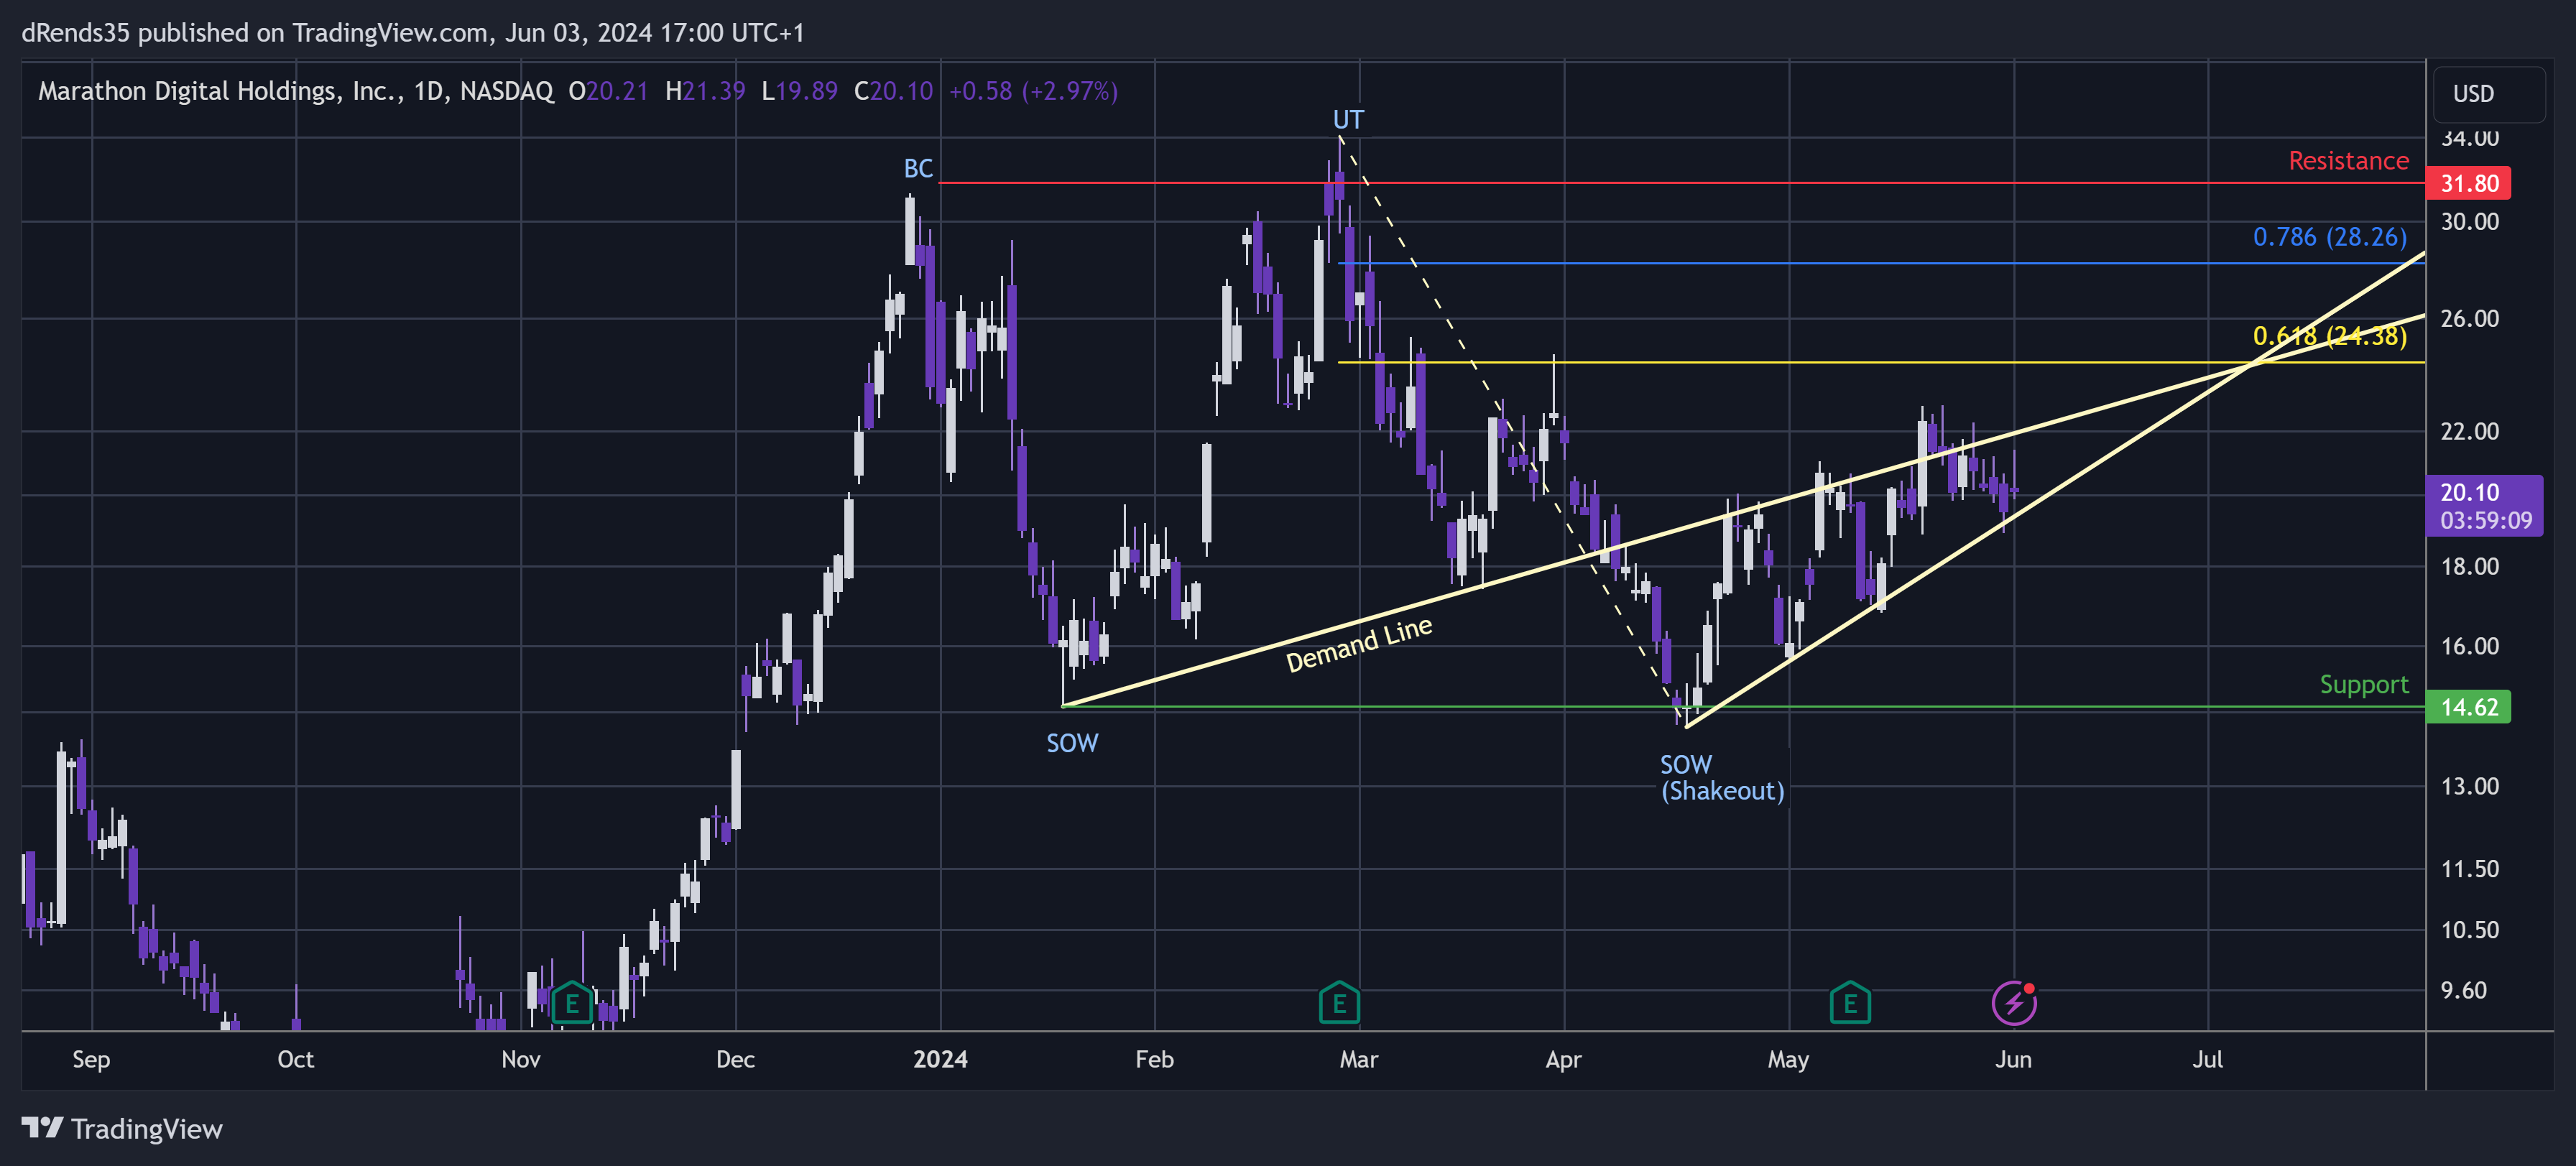Click the dRends35 published header text
The height and width of the screenshot is (1166, 2576).
pos(413,33)
